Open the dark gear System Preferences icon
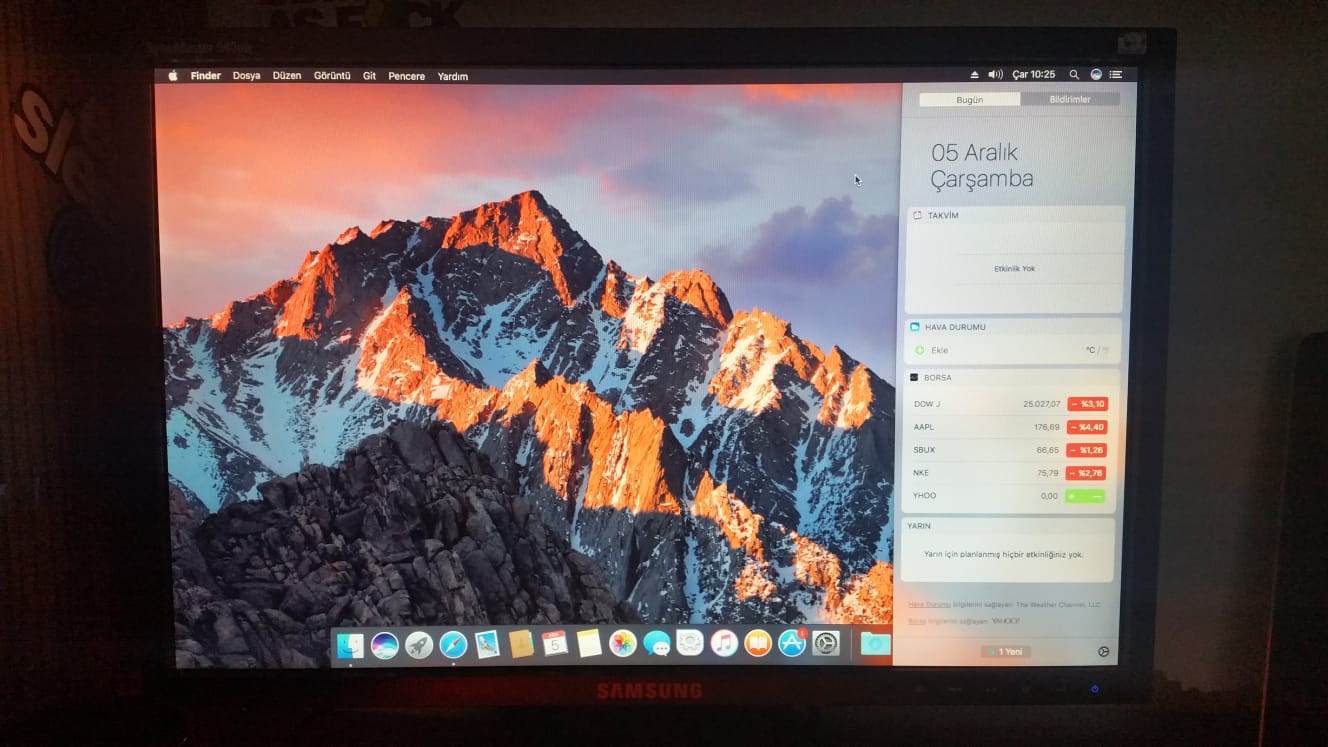 pos(826,642)
